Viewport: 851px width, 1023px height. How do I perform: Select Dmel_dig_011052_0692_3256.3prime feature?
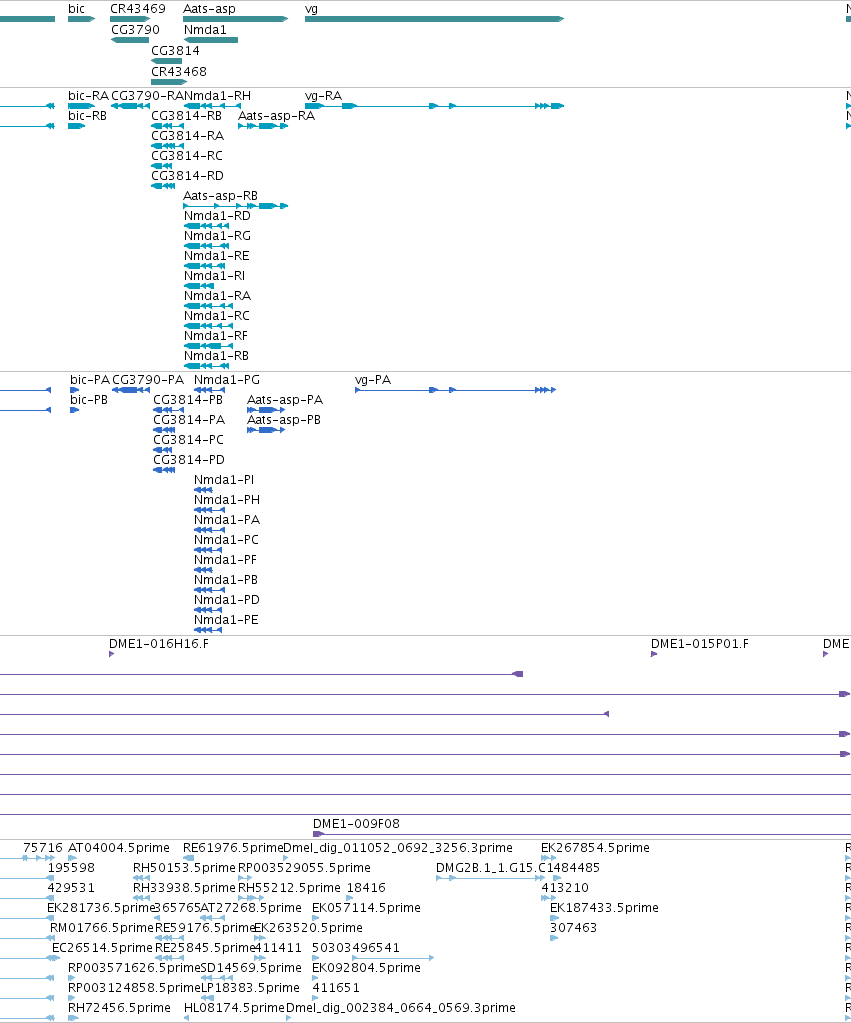[x=286, y=858]
